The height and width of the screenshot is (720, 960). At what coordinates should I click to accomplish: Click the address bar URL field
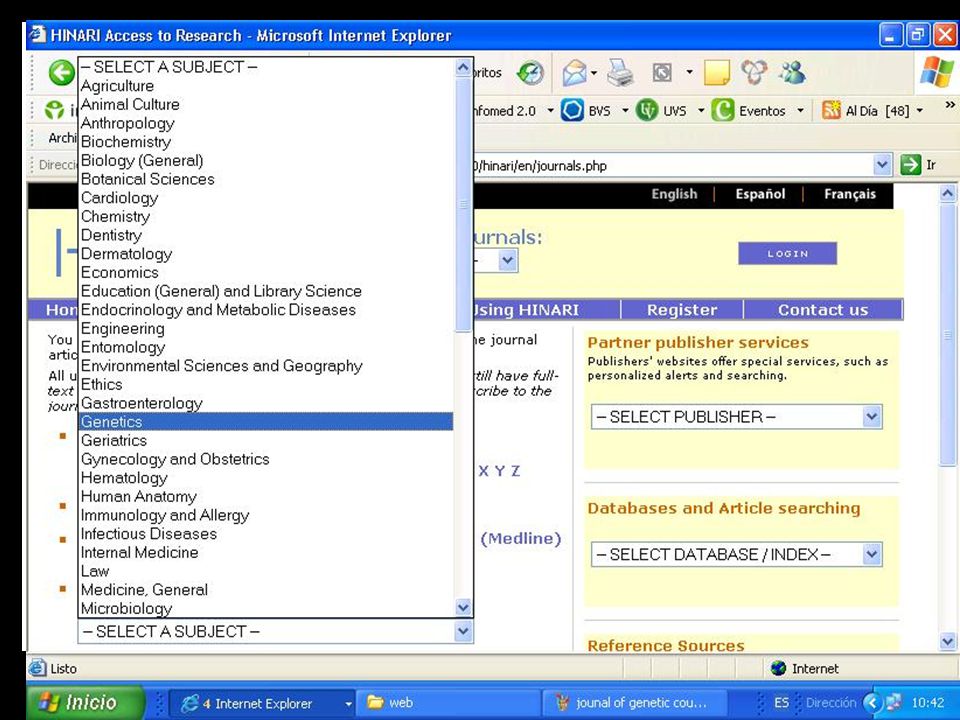point(672,165)
